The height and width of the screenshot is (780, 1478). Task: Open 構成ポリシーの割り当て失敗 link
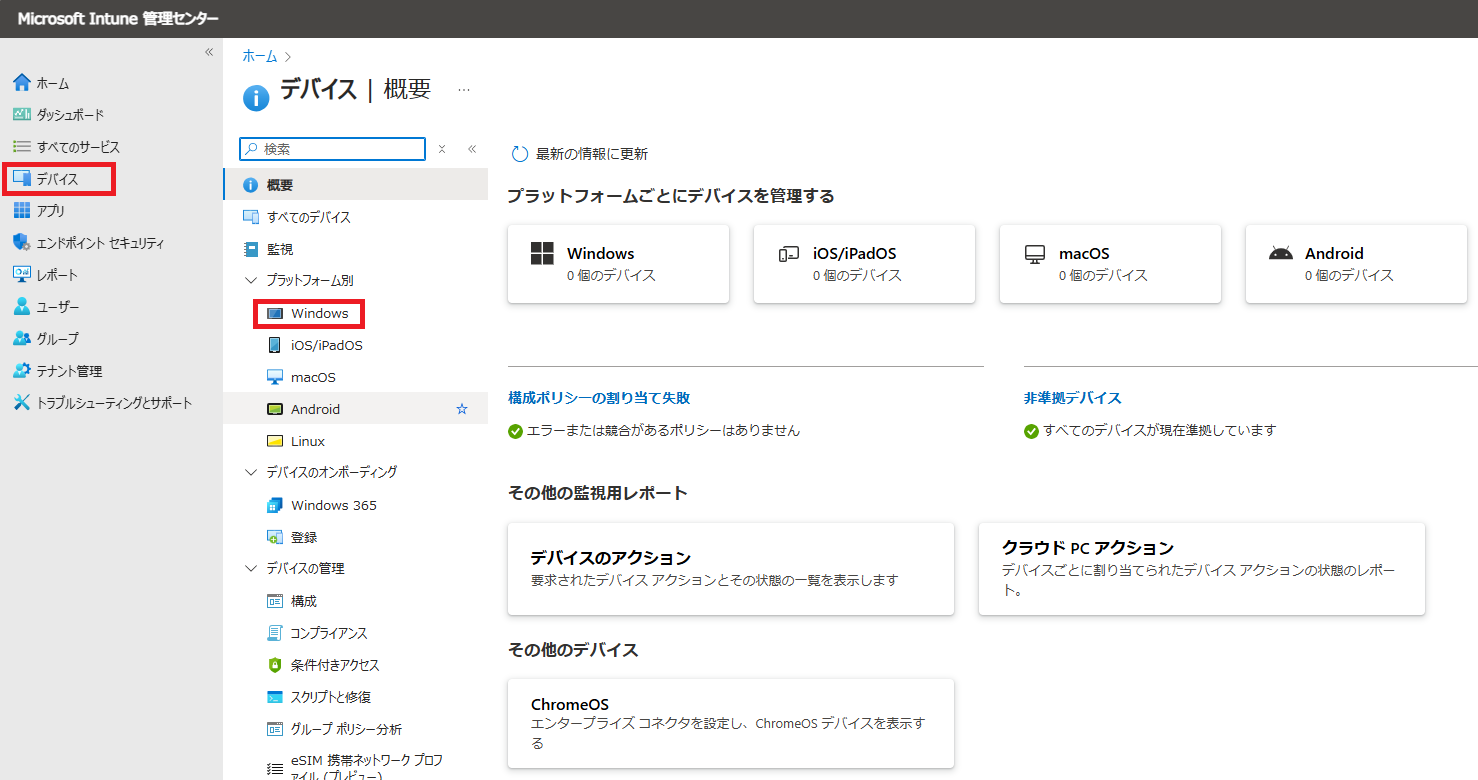[599, 398]
